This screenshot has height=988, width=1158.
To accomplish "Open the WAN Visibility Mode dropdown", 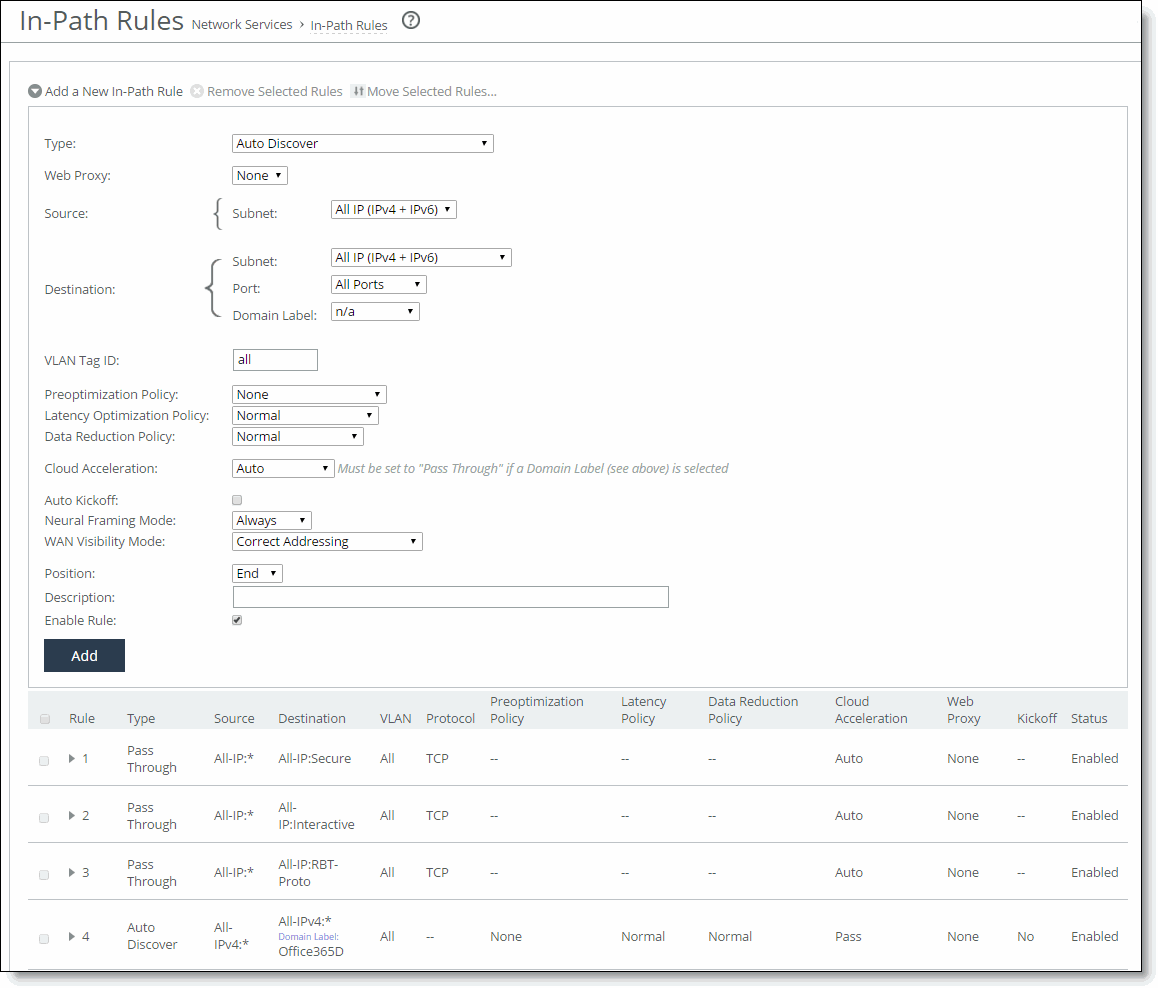I will [327, 541].
